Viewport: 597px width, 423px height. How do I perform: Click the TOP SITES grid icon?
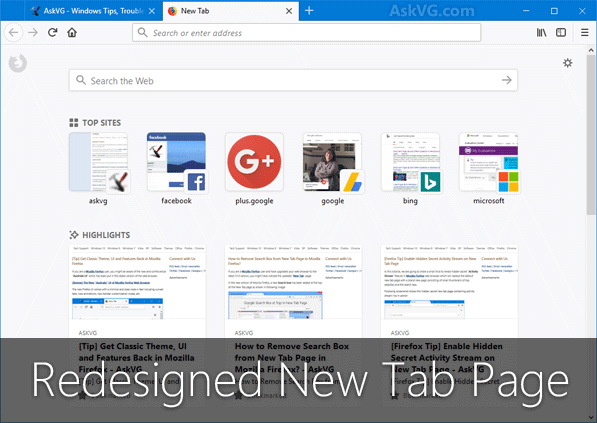click(x=73, y=123)
